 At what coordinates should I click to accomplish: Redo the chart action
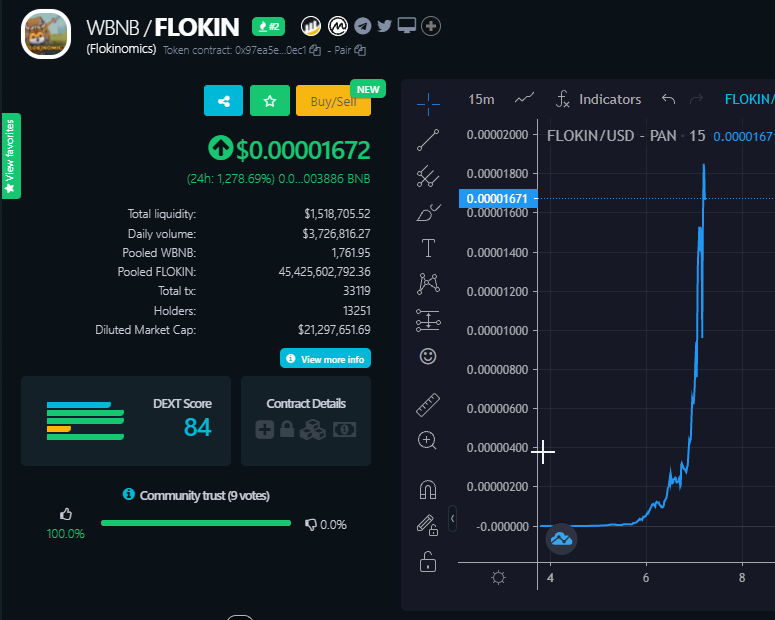click(x=696, y=99)
